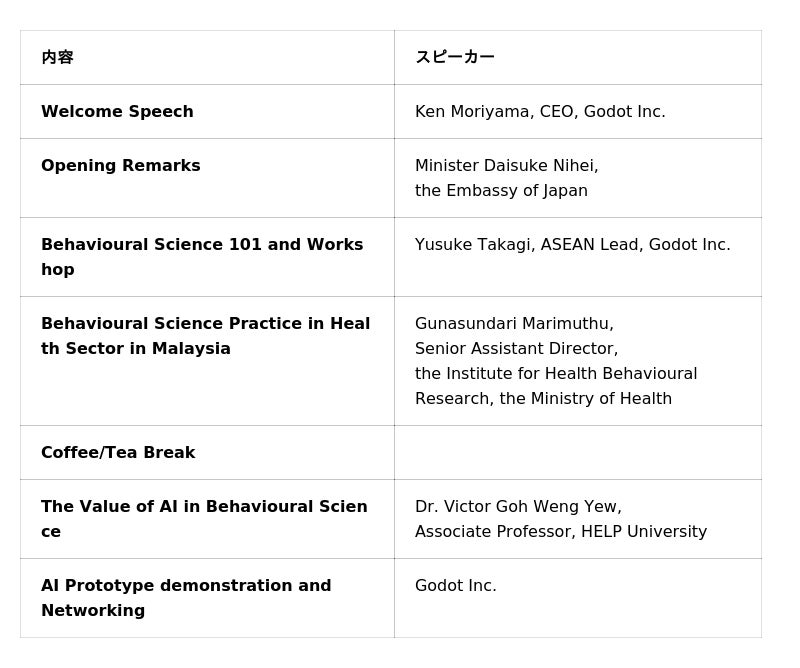Screen dimensions: 800x668
Task: Click the 内容 column header
Action: 57,58
